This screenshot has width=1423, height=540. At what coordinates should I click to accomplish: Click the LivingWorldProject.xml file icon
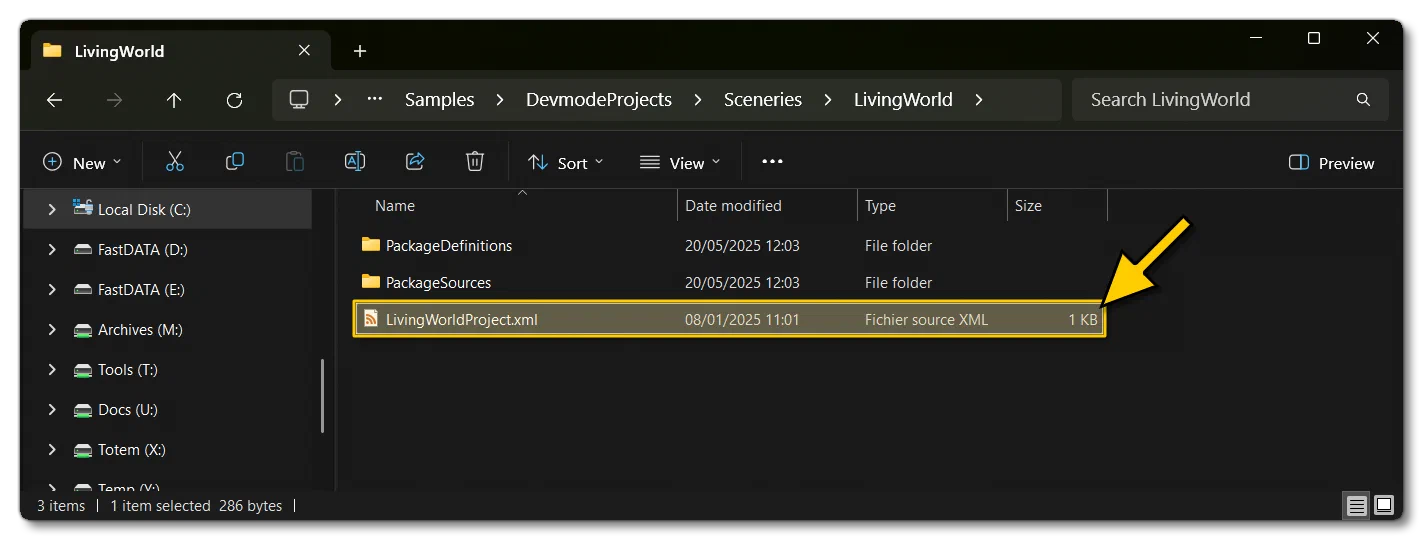click(x=371, y=320)
